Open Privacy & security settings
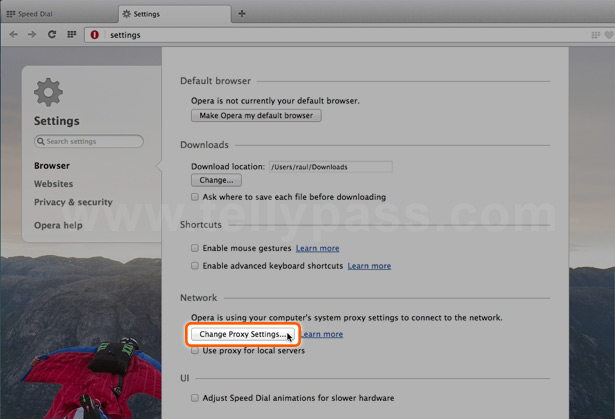 [73, 202]
